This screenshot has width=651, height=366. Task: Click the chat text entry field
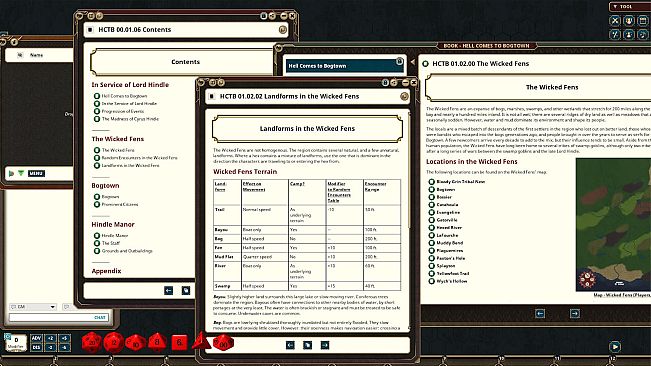coord(59,317)
